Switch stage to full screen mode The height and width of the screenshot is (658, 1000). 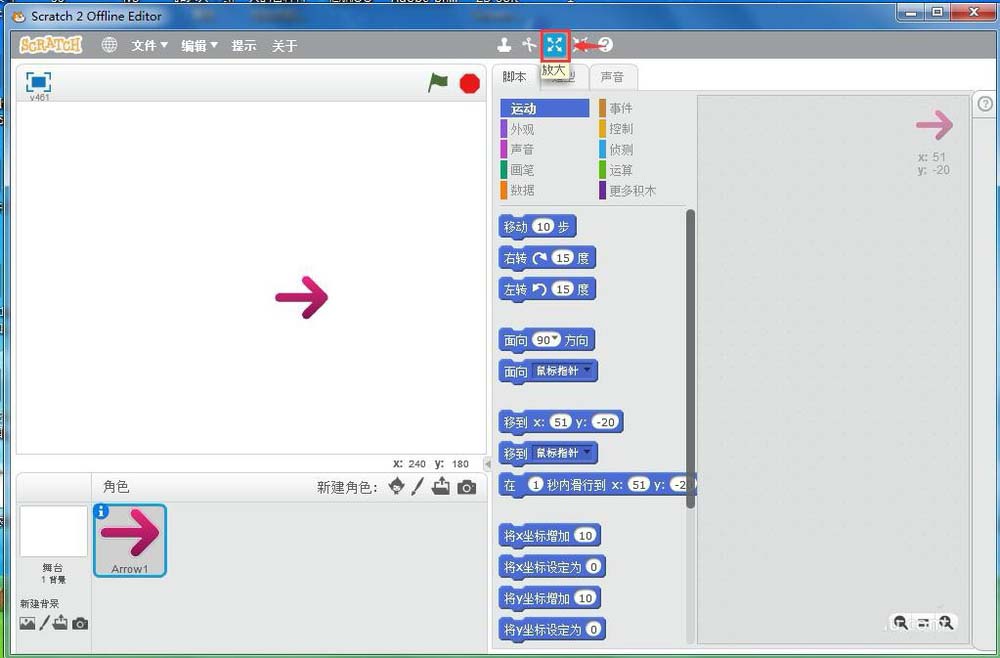[x=38, y=82]
